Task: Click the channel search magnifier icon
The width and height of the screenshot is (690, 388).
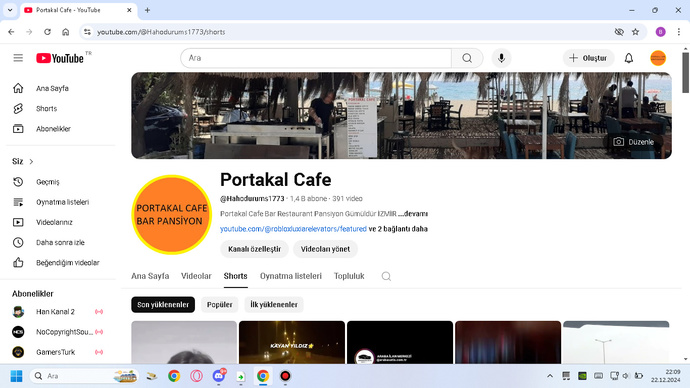Action: tap(386, 276)
